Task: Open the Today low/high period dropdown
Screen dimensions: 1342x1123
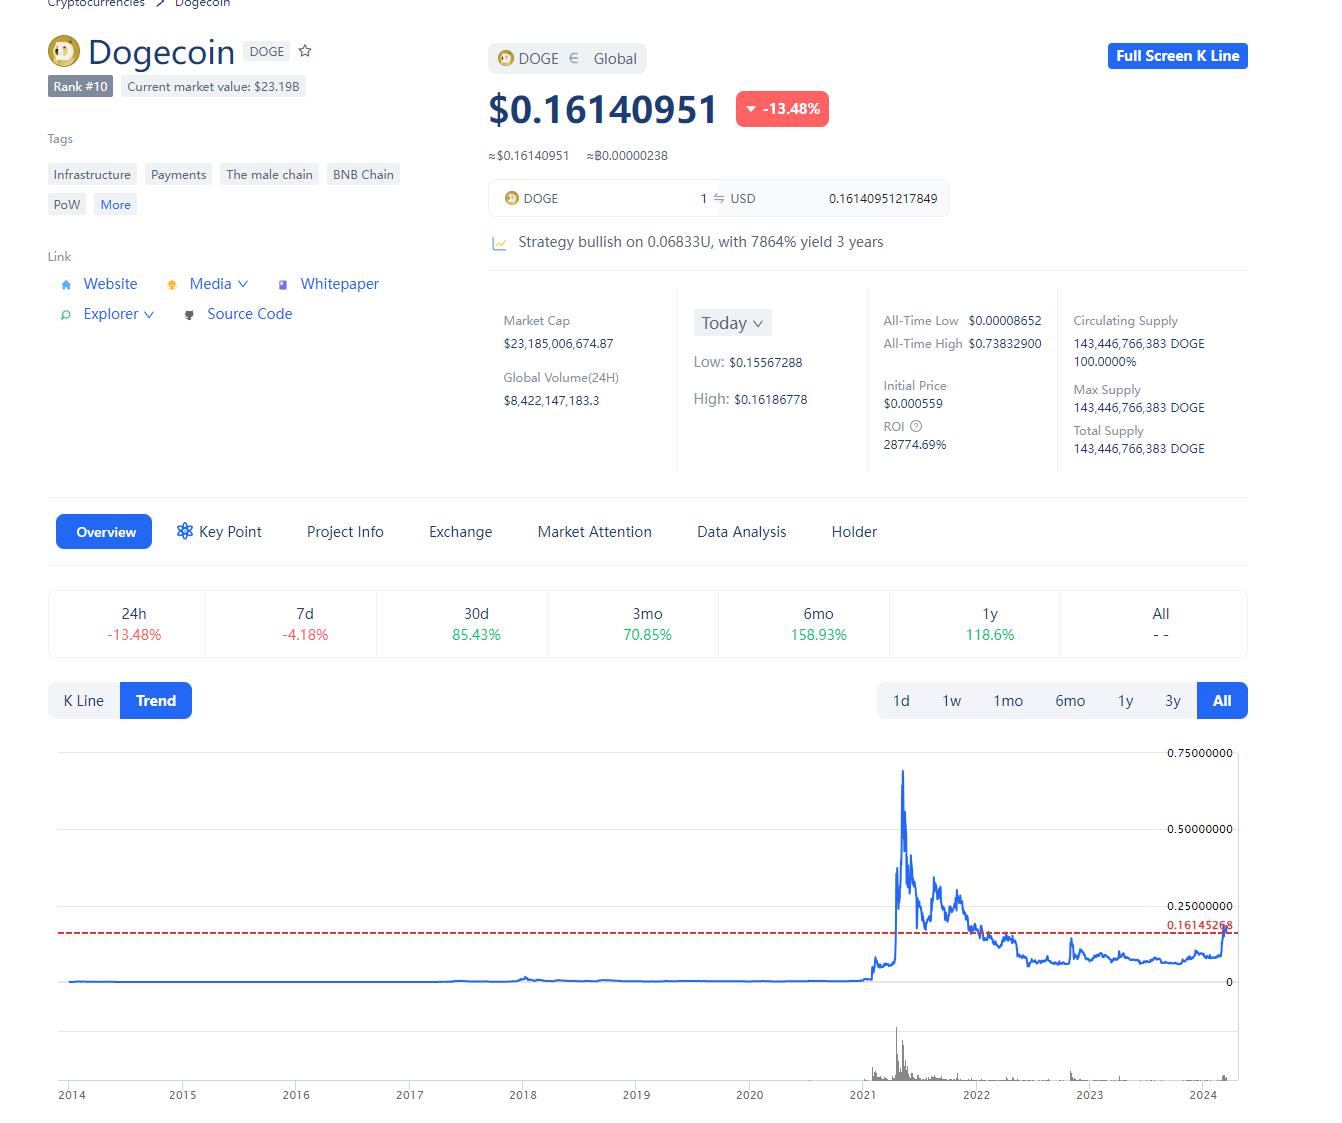Action: [x=732, y=323]
